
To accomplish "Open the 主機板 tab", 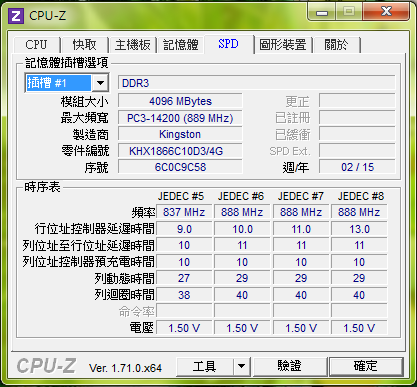I will (133, 45).
